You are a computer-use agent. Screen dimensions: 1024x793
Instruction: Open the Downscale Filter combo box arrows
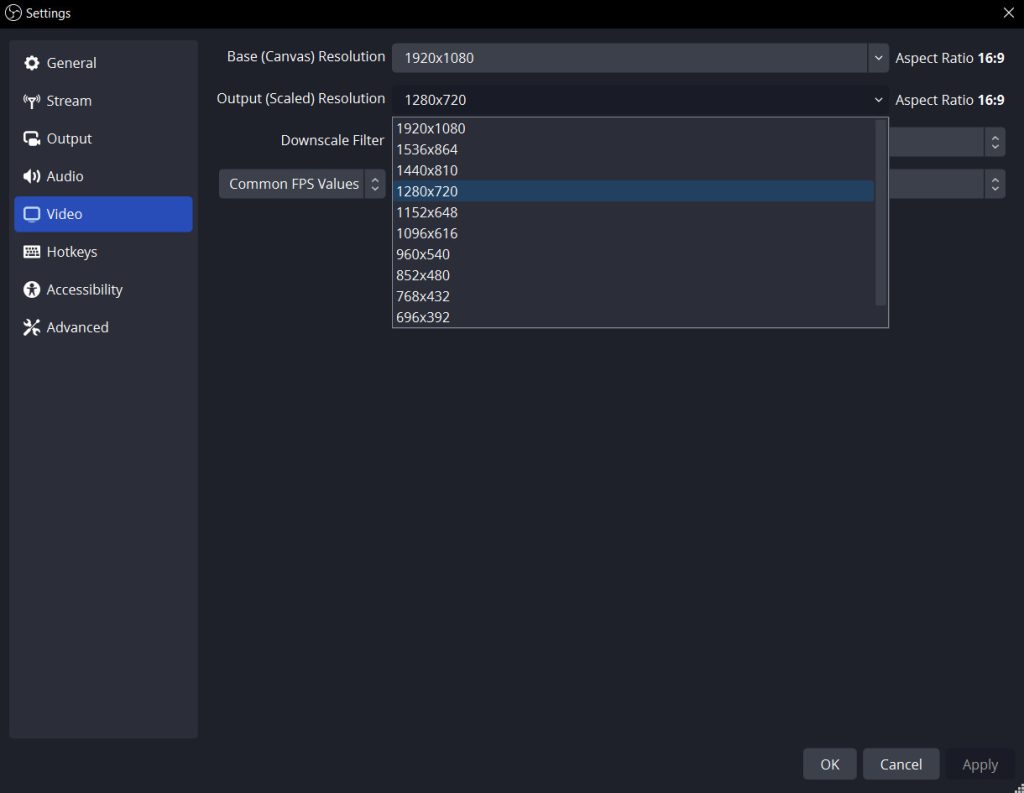coord(995,142)
